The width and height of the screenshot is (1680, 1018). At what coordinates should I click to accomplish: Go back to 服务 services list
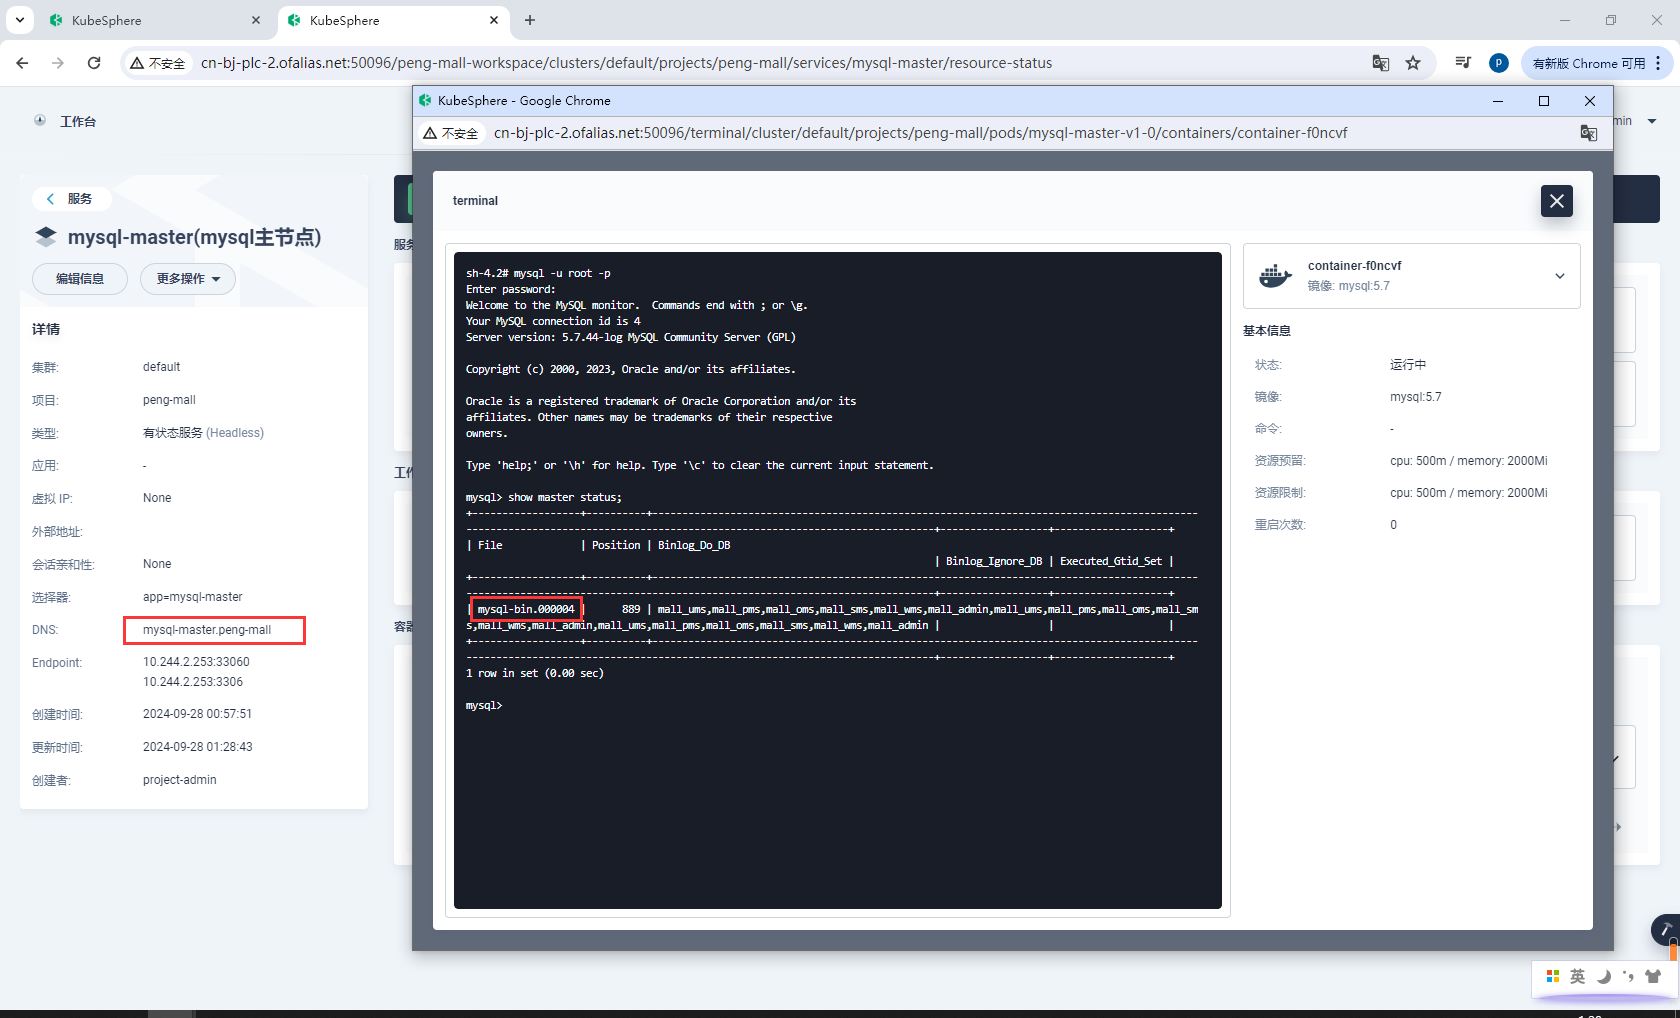tap(70, 199)
